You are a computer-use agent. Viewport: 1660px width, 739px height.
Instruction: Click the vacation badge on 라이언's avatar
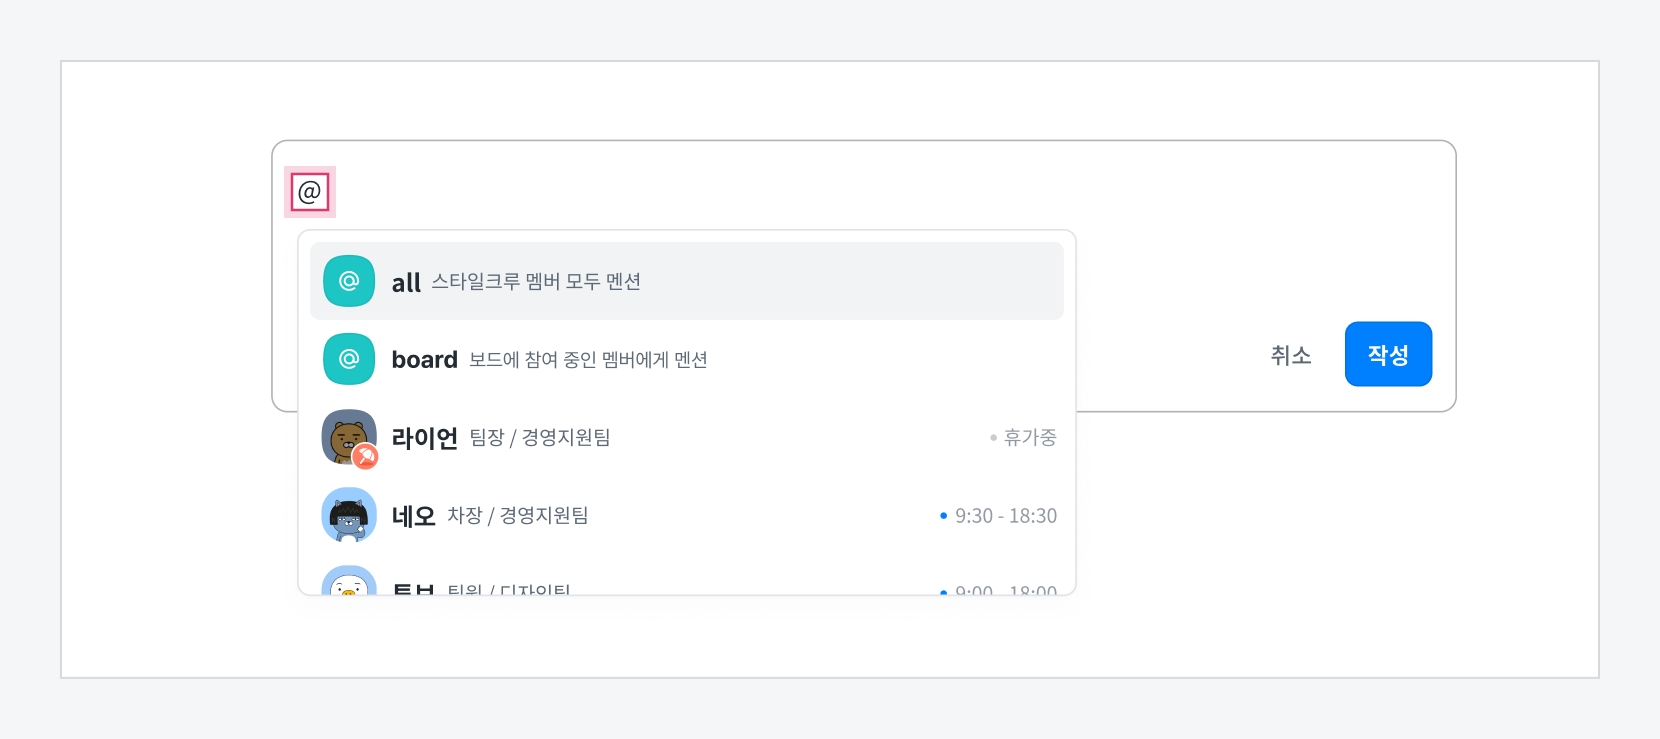(366, 457)
